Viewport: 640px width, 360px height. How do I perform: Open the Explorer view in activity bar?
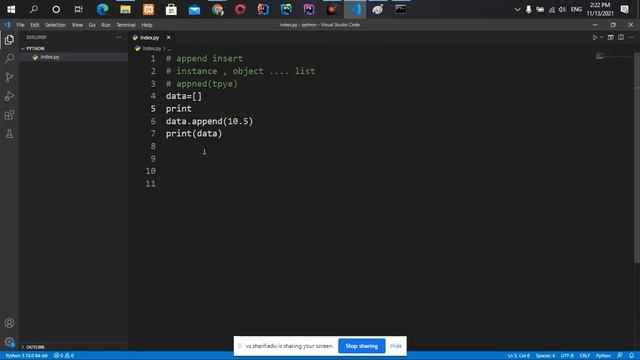[9, 40]
